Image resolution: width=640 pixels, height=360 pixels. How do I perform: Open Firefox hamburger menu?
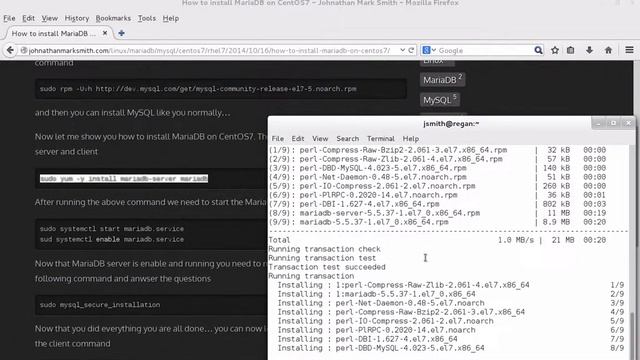coord(629,50)
